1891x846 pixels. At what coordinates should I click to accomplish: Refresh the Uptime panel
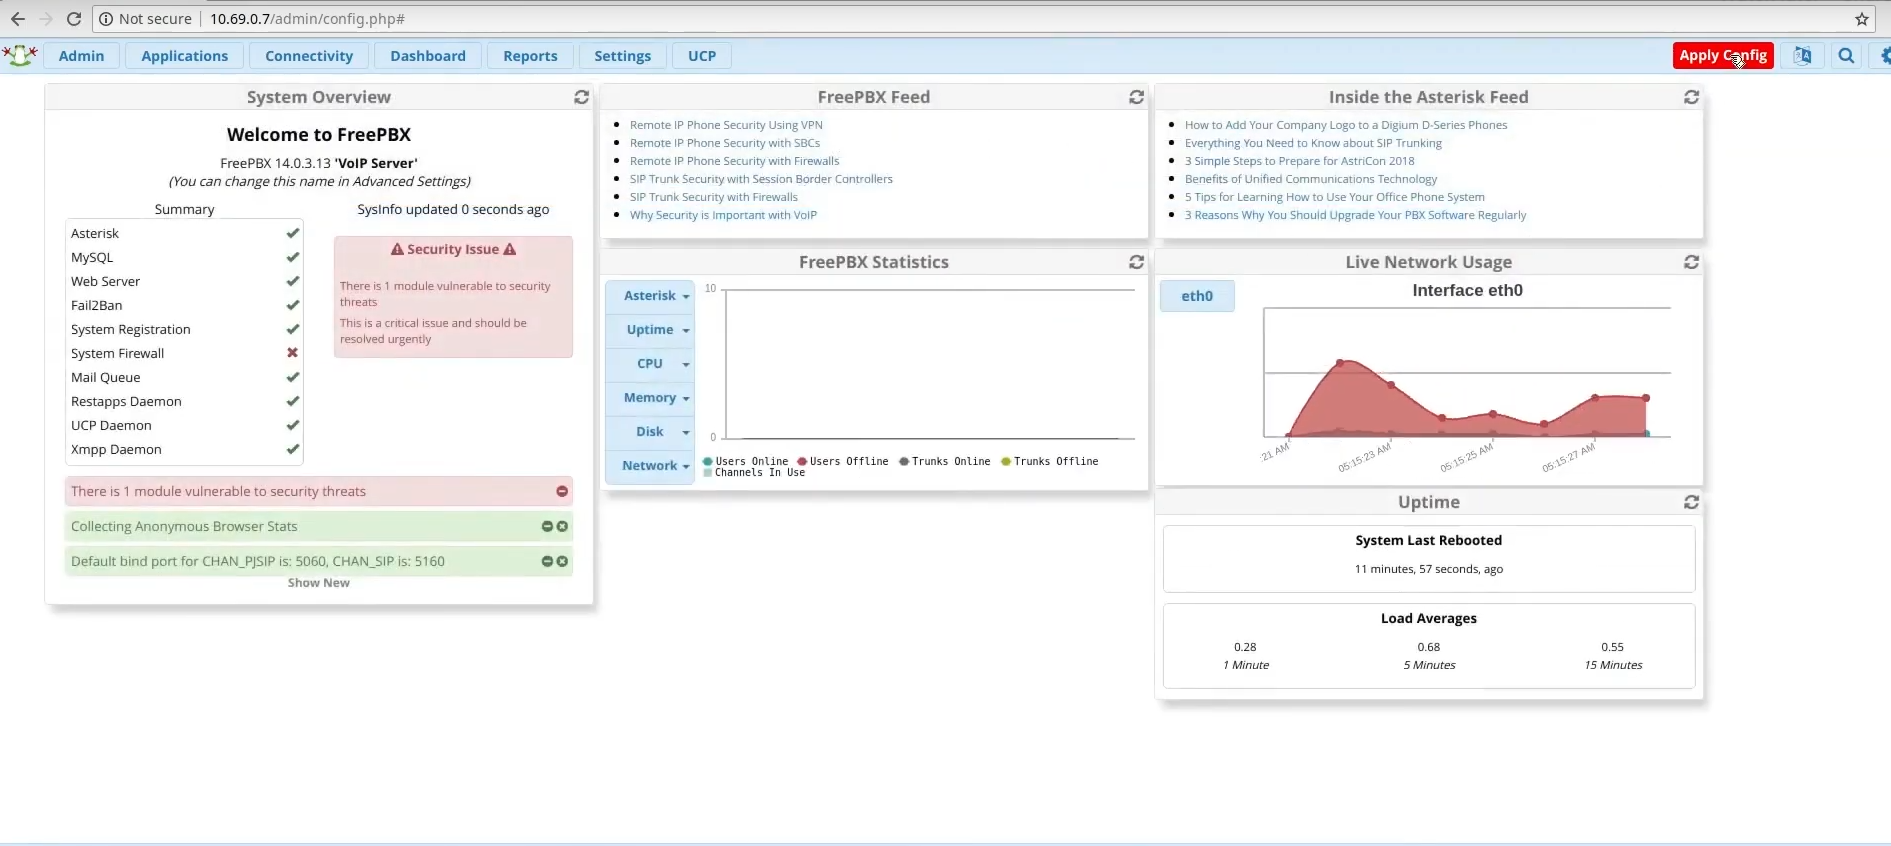point(1691,502)
